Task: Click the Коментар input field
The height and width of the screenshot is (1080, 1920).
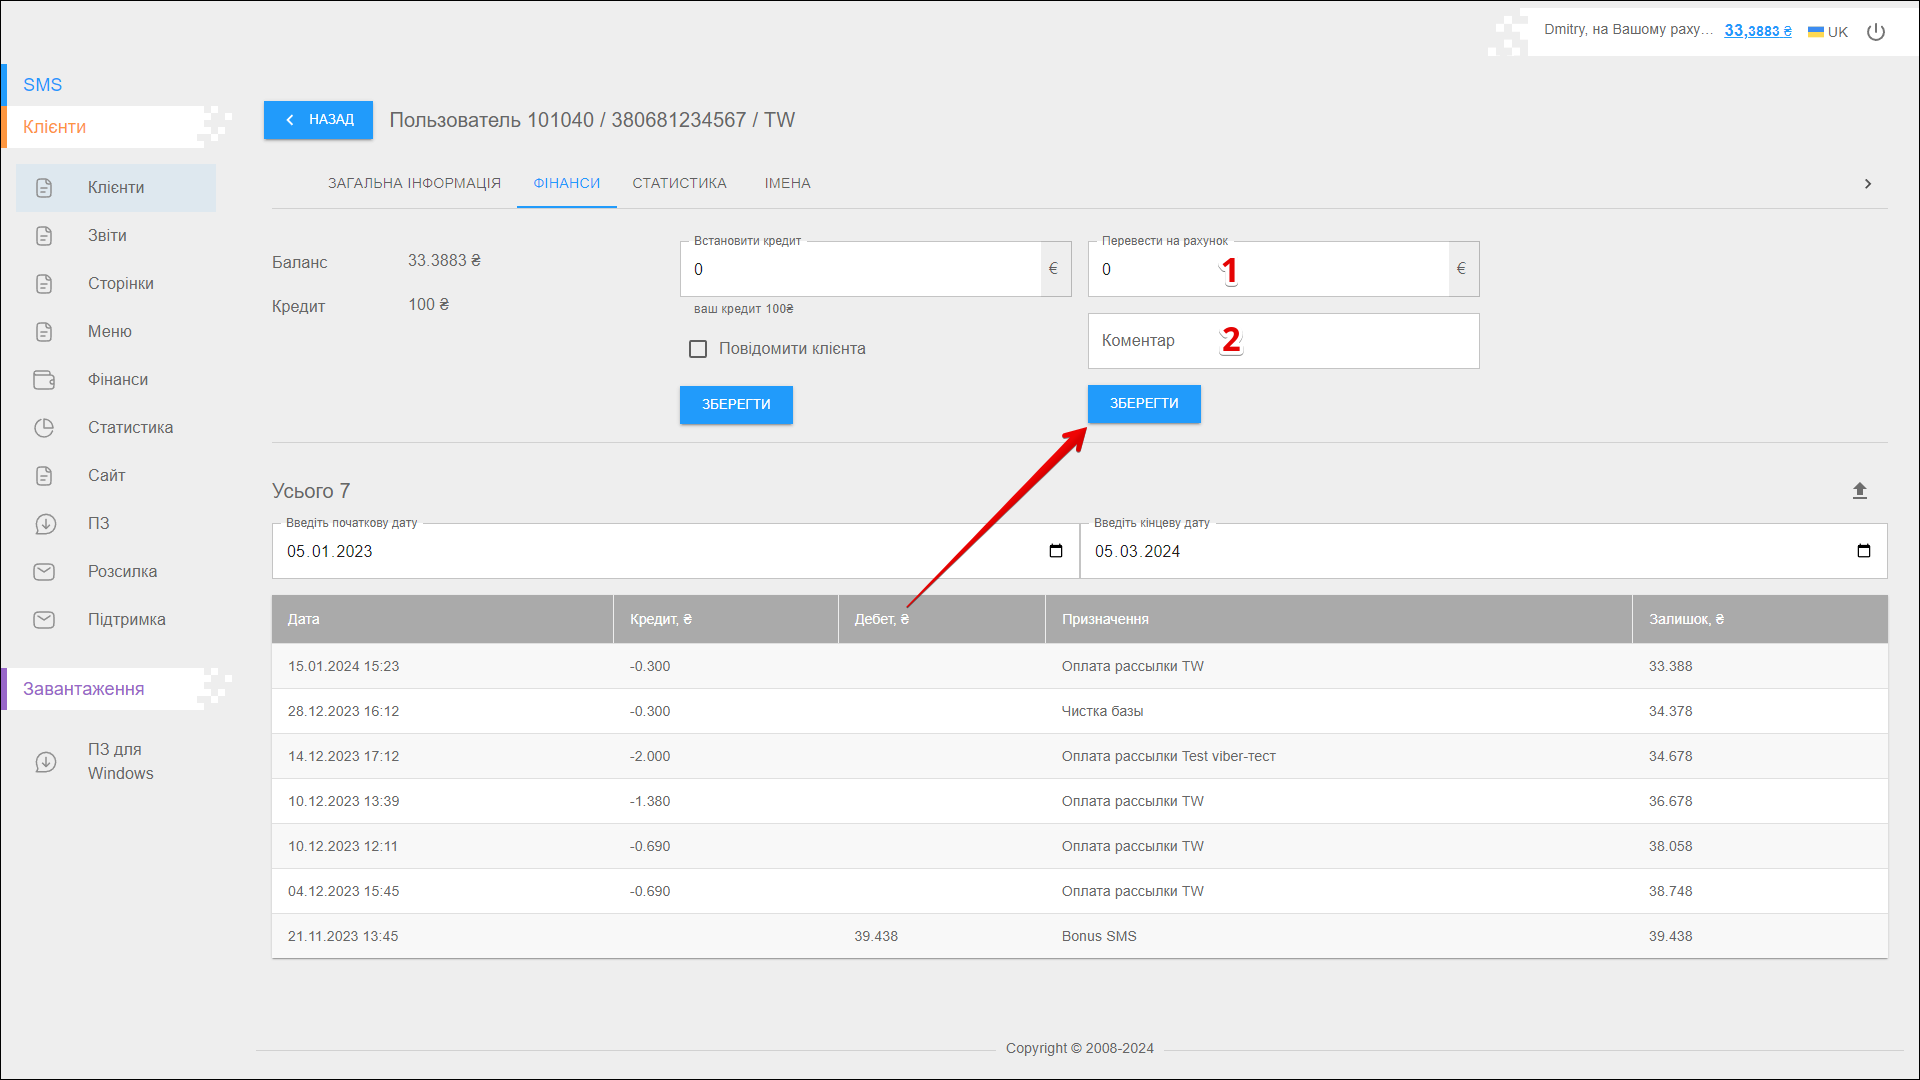Action: pos(1283,341)
